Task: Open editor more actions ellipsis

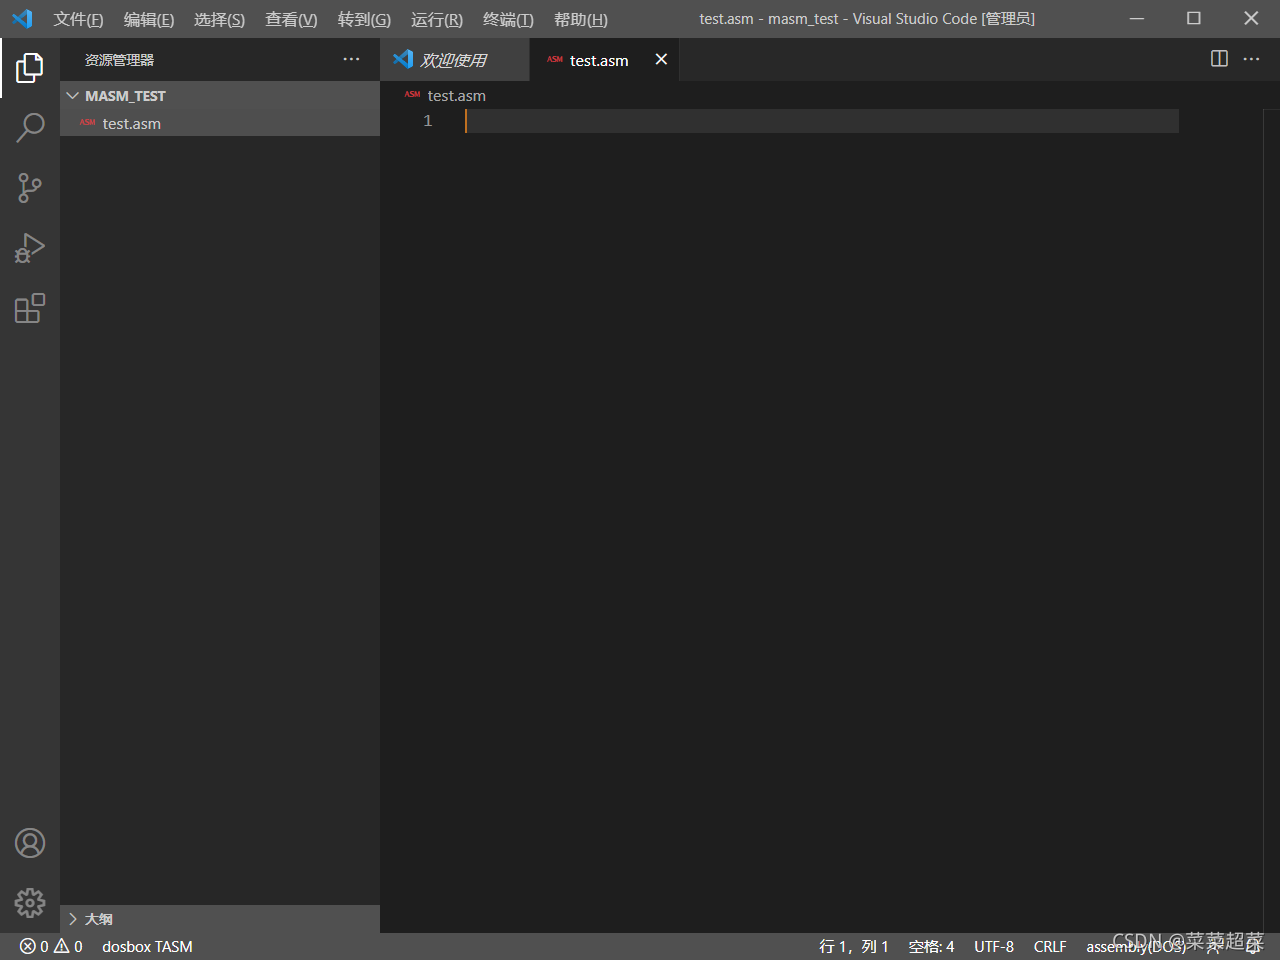Action: point(1251,59)
